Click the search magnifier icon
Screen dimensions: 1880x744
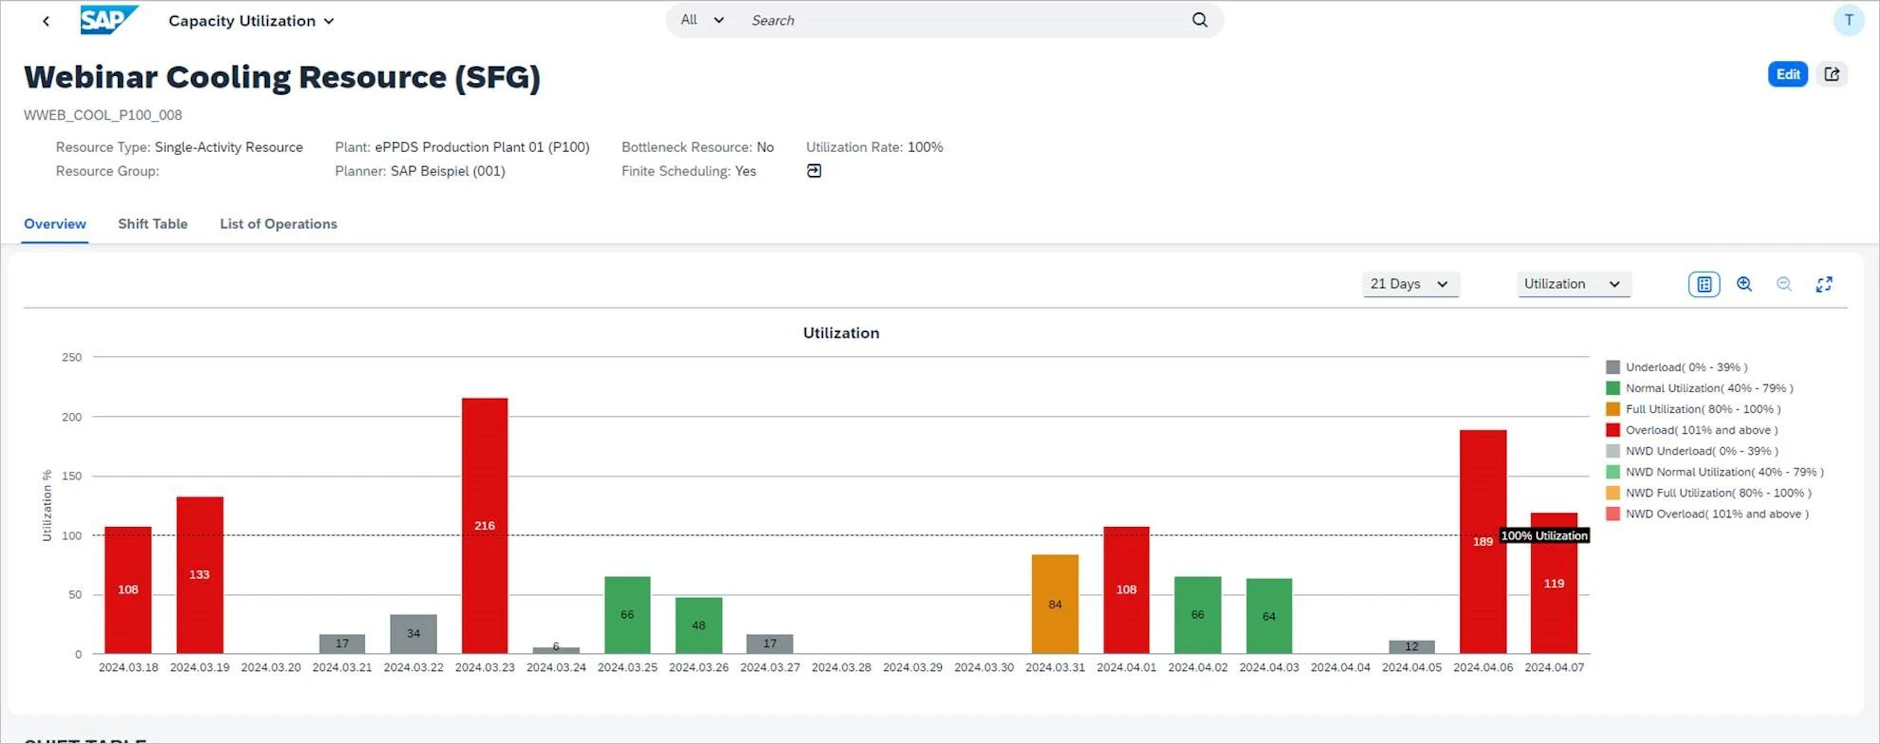(x=1199, y=20)
